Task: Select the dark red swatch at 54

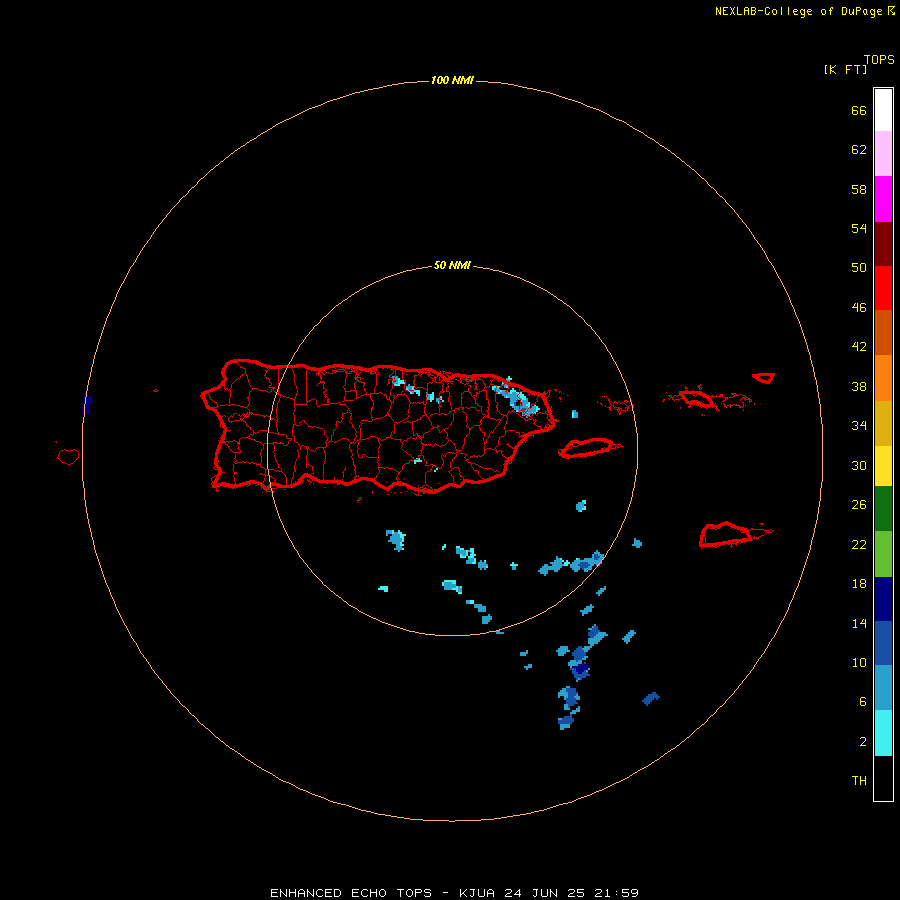Action: (883, 243)
